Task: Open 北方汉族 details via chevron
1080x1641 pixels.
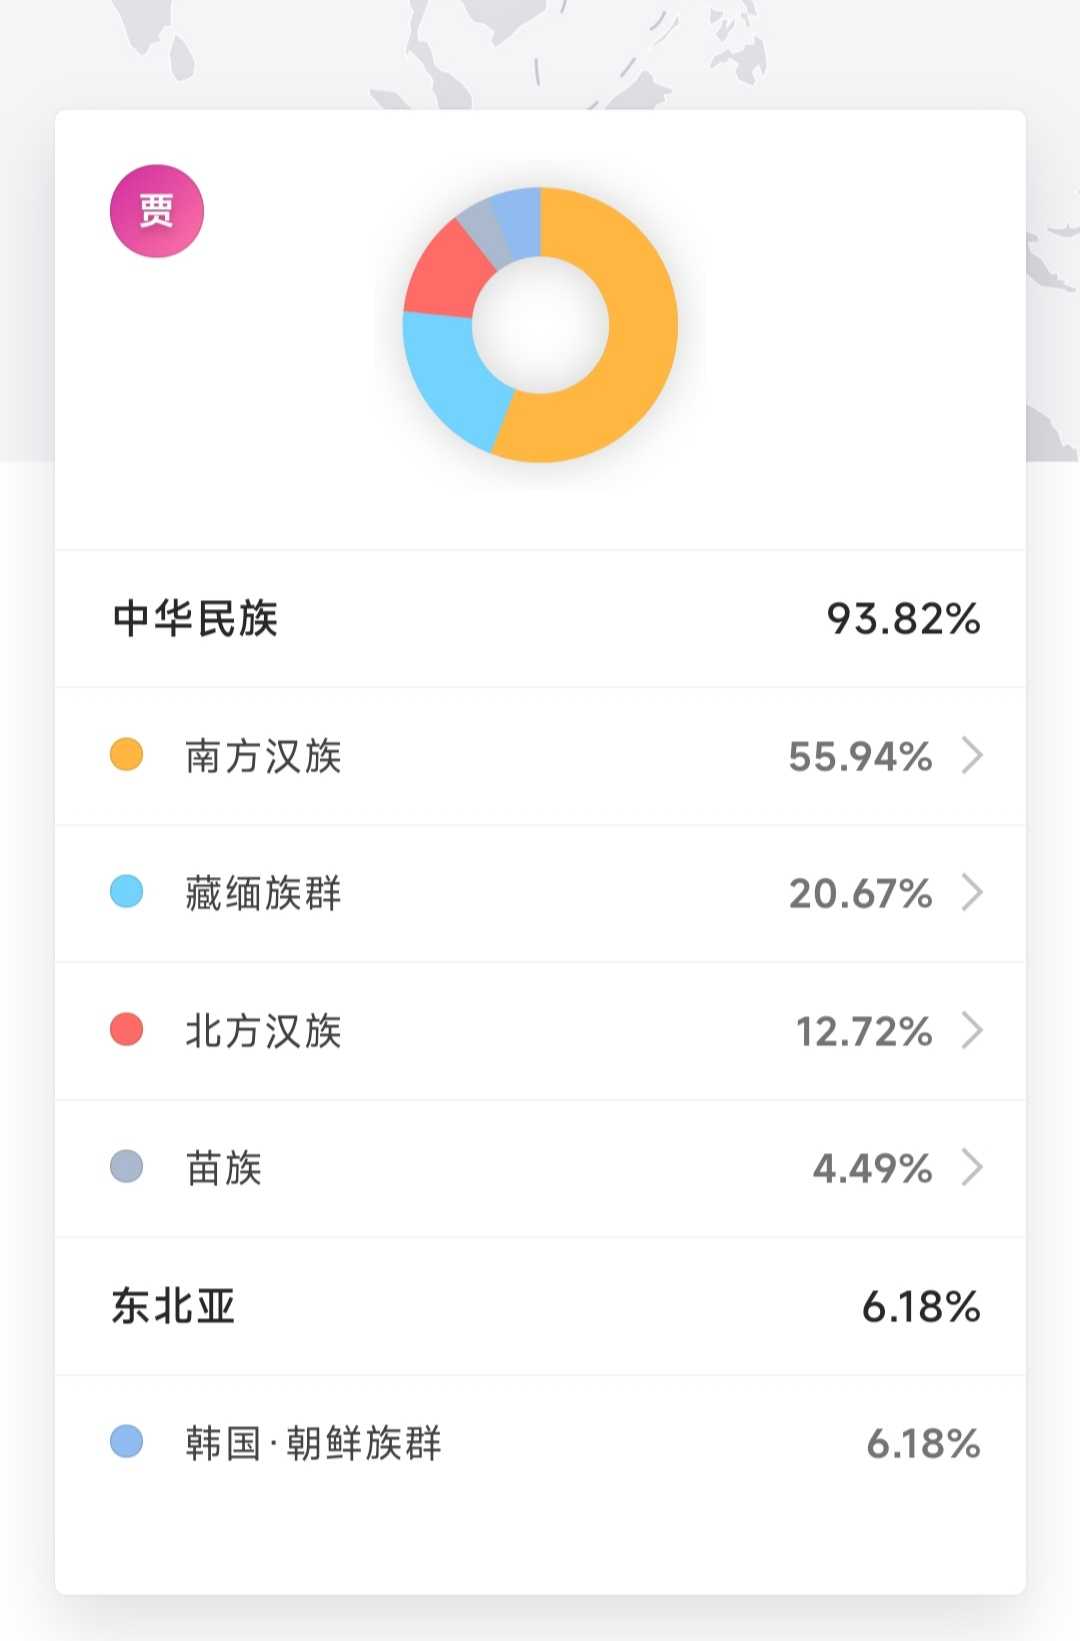Action: [x=972, y=1030]
